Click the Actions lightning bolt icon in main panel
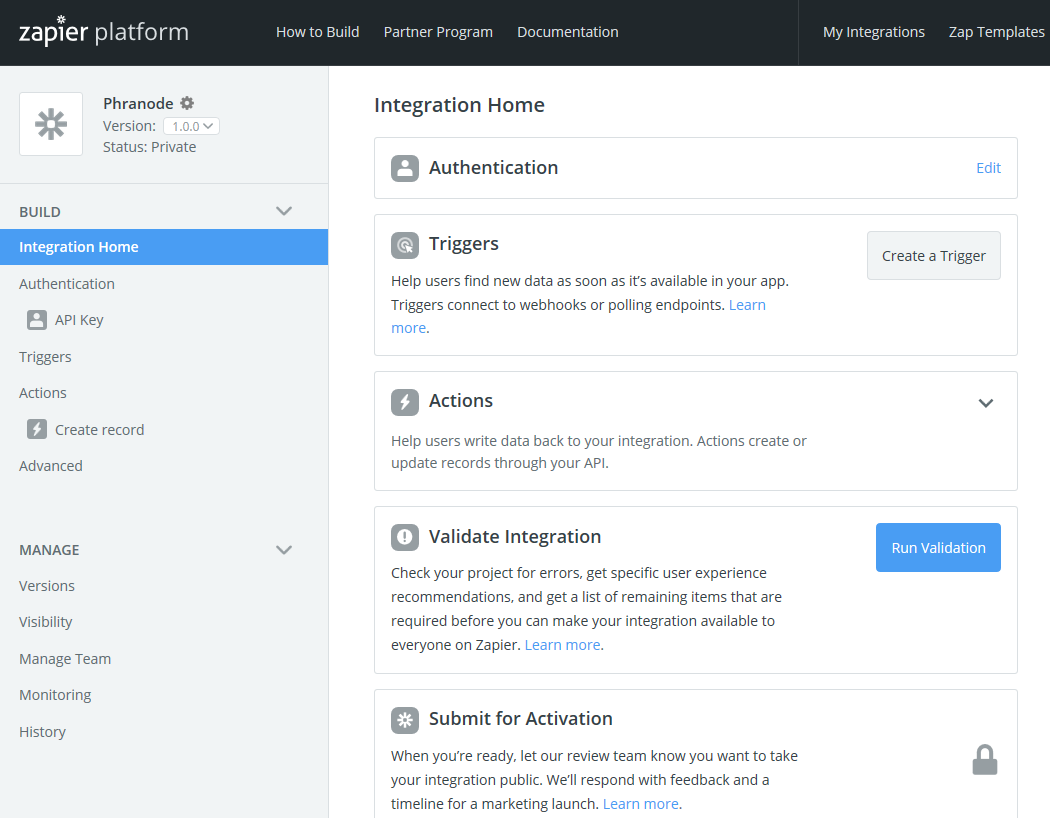The height and width of the screenshot is (818, 1050). 405,401
